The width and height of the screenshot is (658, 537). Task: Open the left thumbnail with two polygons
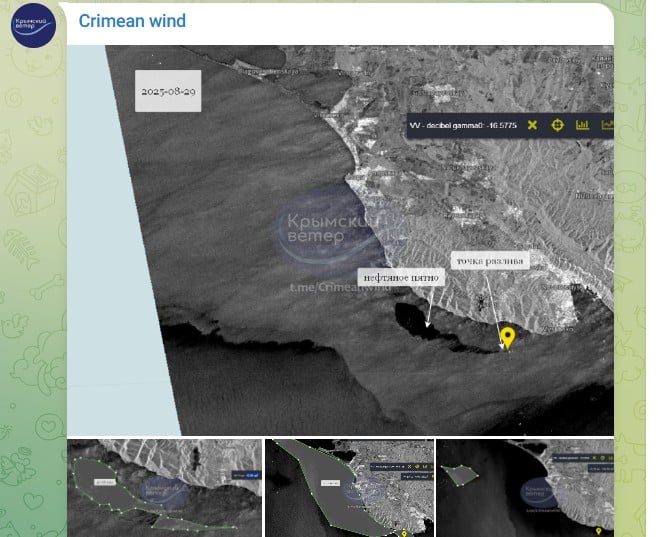164,488
